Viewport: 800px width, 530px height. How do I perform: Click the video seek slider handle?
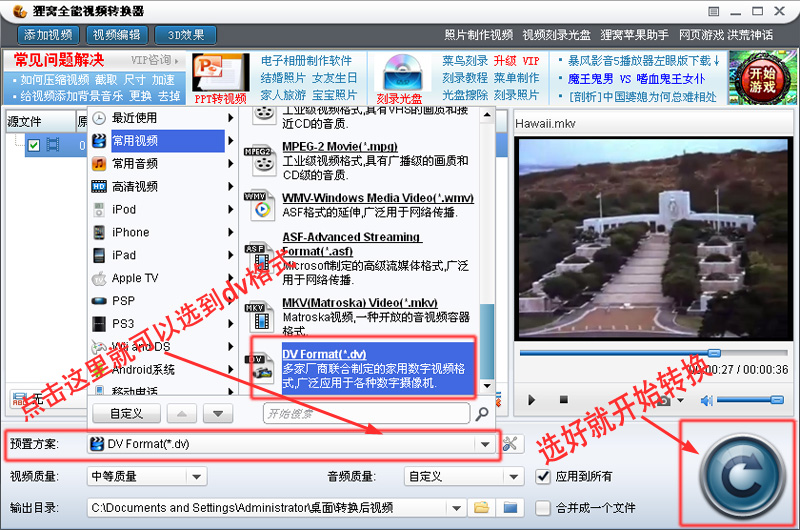click(x=714, y=353)
